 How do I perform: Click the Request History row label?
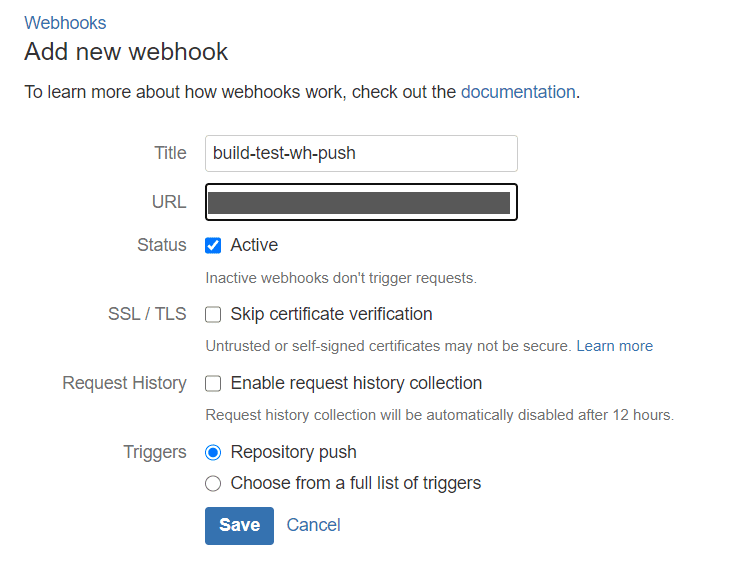124,383
